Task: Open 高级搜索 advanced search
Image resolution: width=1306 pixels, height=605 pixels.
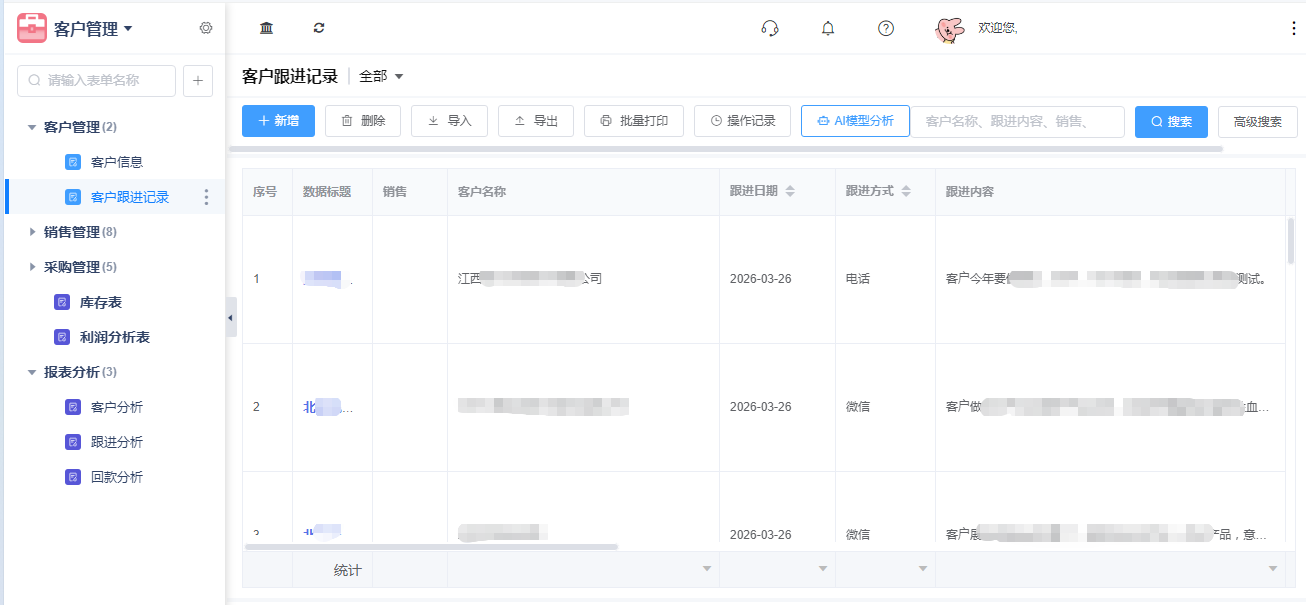Action: pyautogui.click(x=1258, y=121)
